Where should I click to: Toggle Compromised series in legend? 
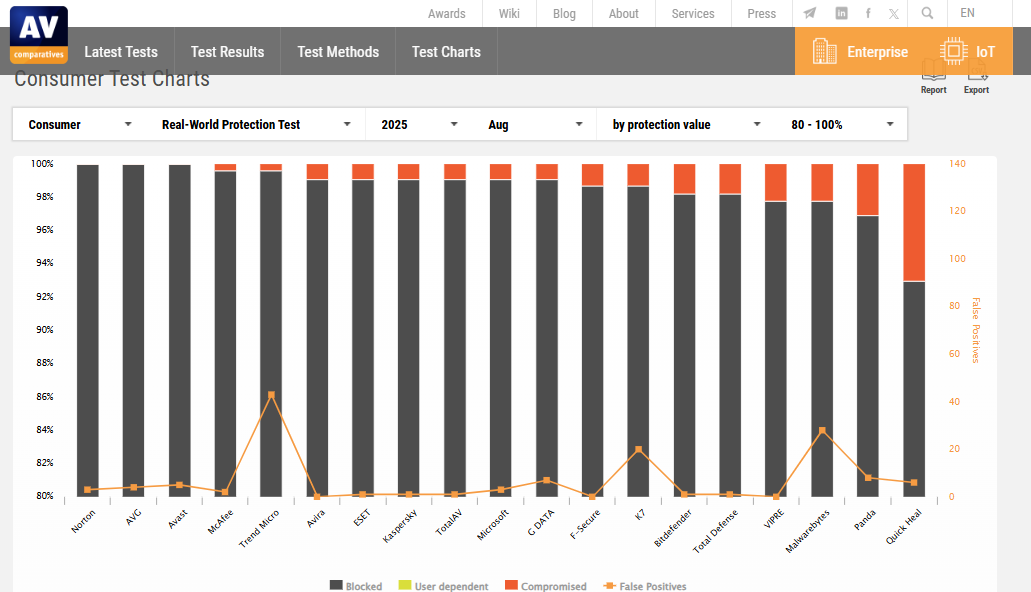pos(546,585)
